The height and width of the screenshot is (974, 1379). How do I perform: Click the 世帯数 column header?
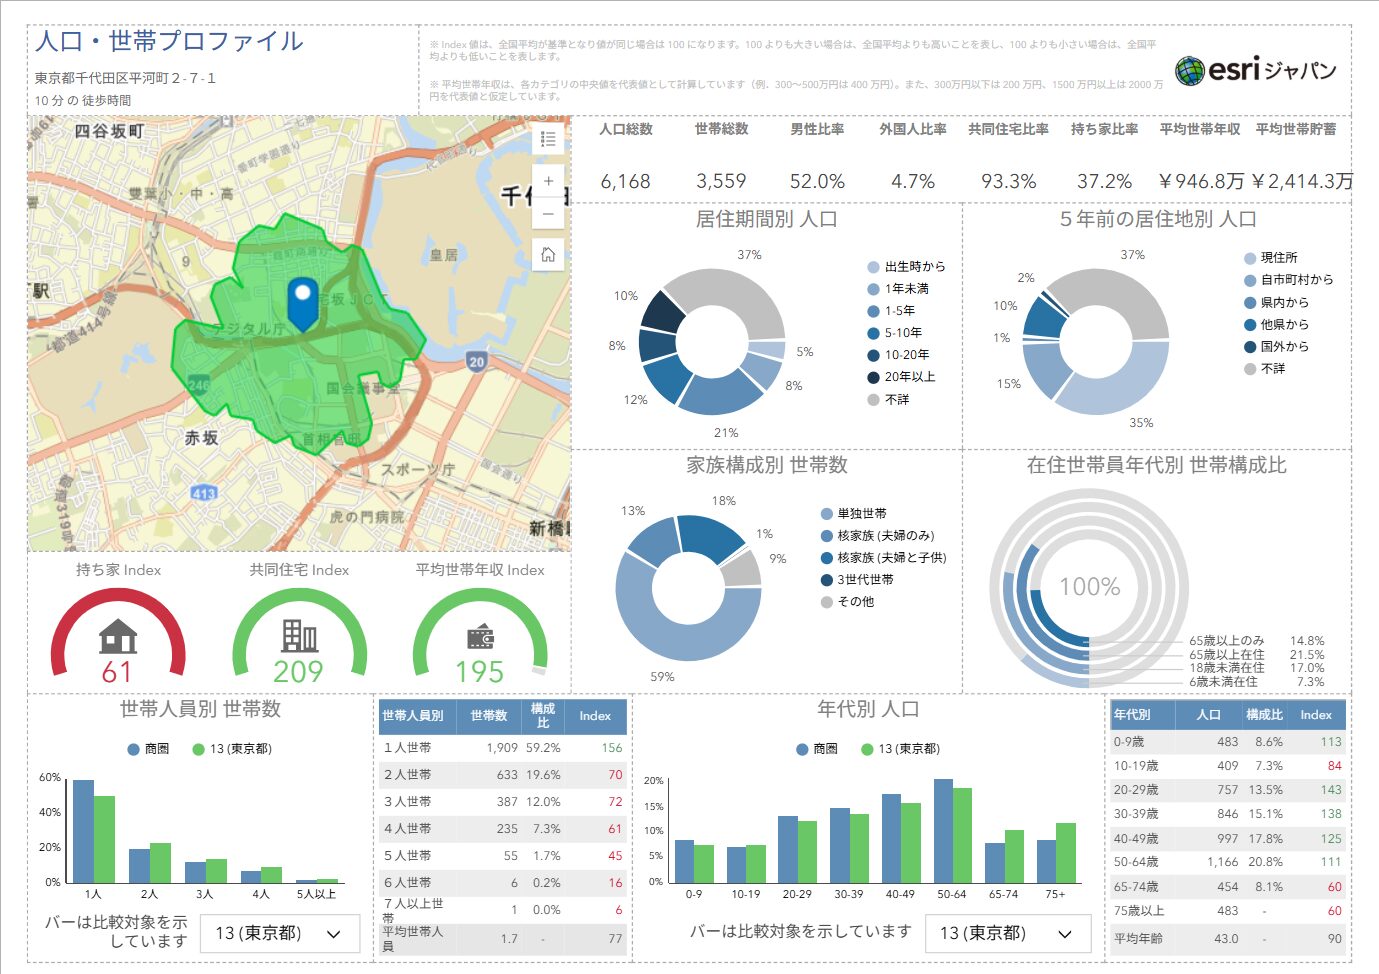488,716
